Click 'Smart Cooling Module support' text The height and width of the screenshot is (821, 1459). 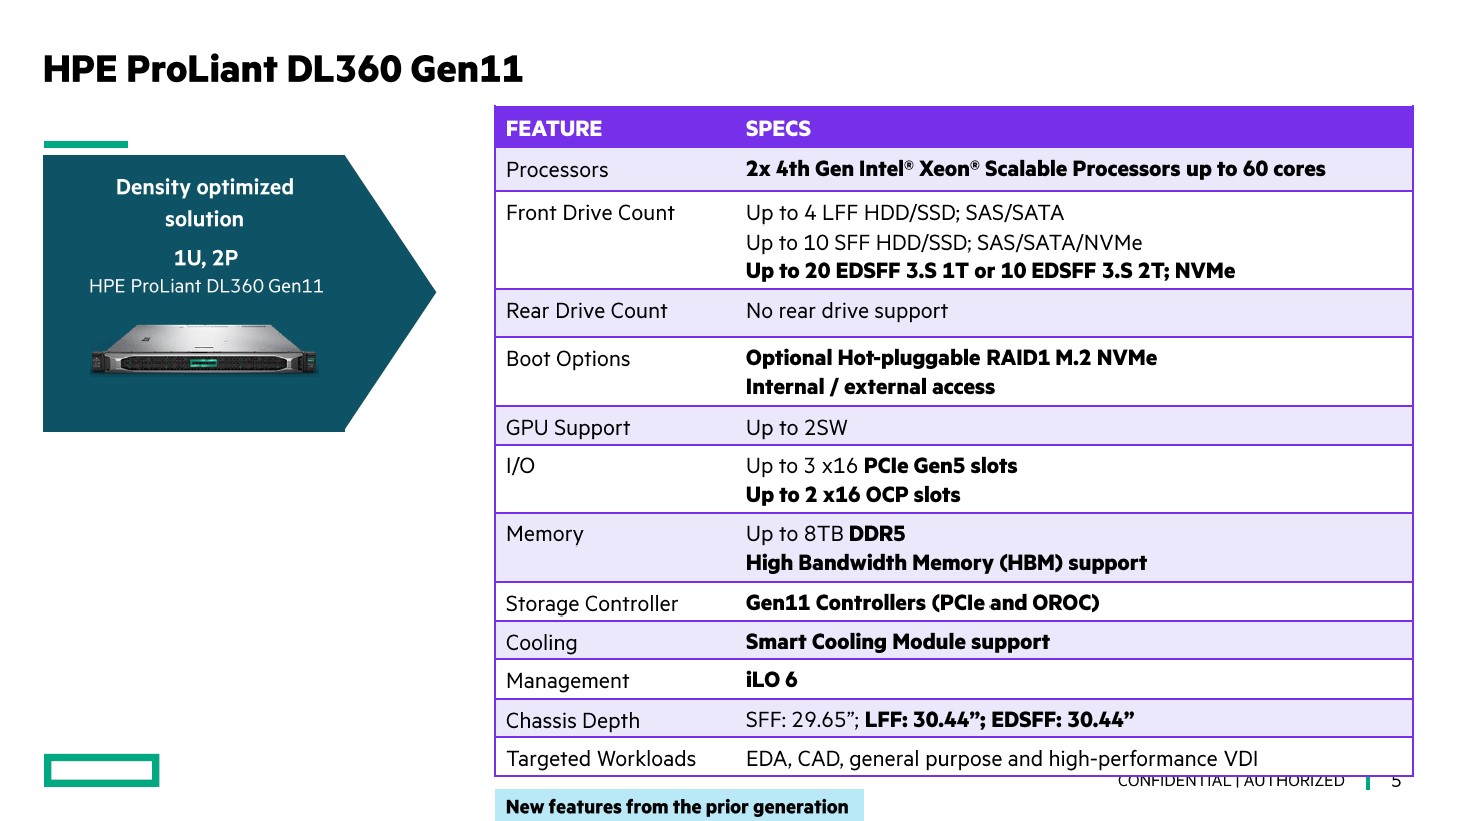[898, 642]
